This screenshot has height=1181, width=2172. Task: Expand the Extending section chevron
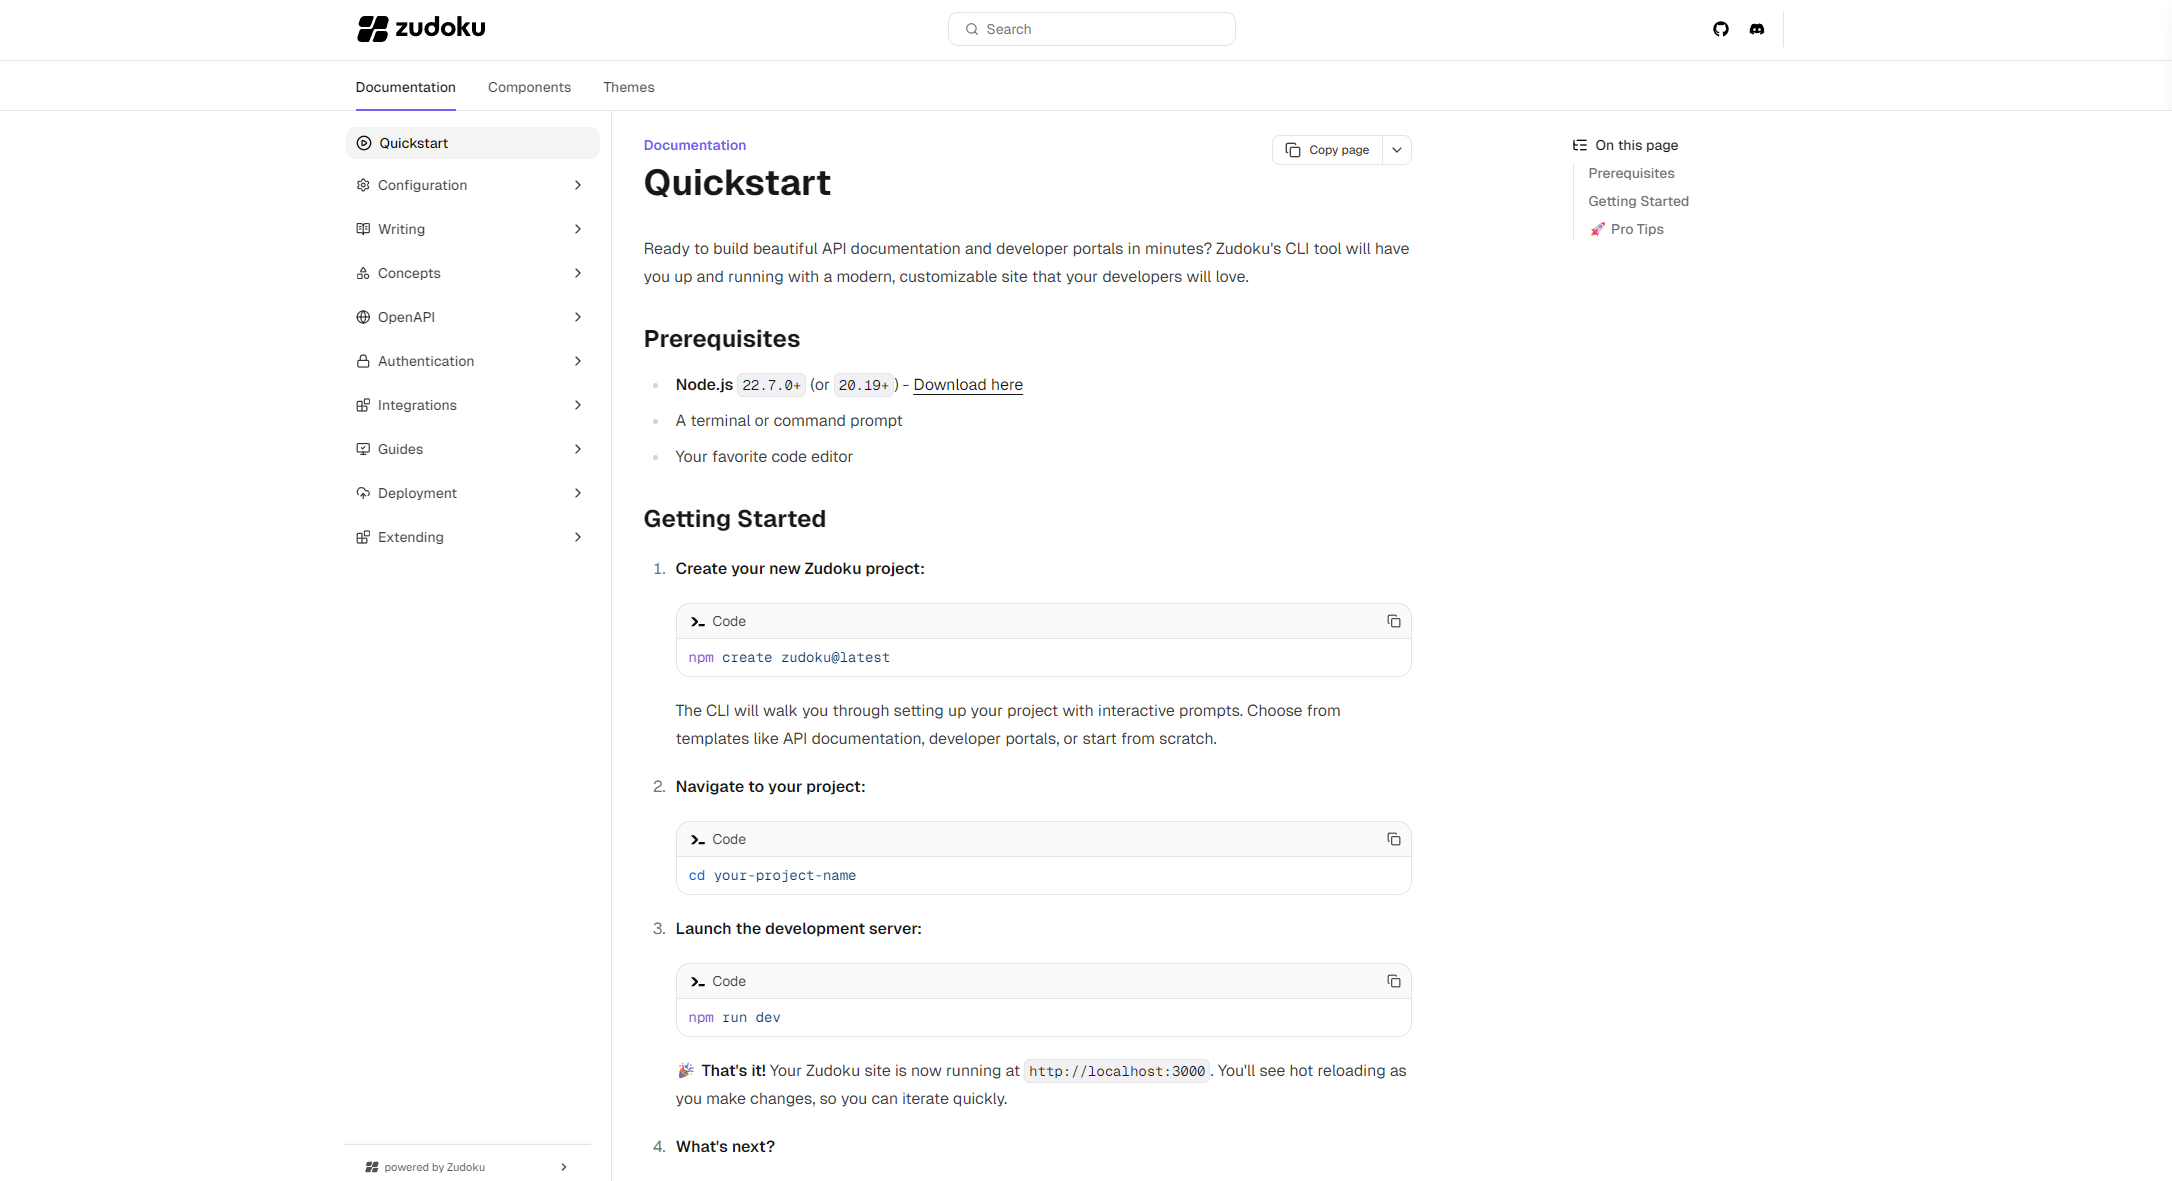click(x=578, y=537)
